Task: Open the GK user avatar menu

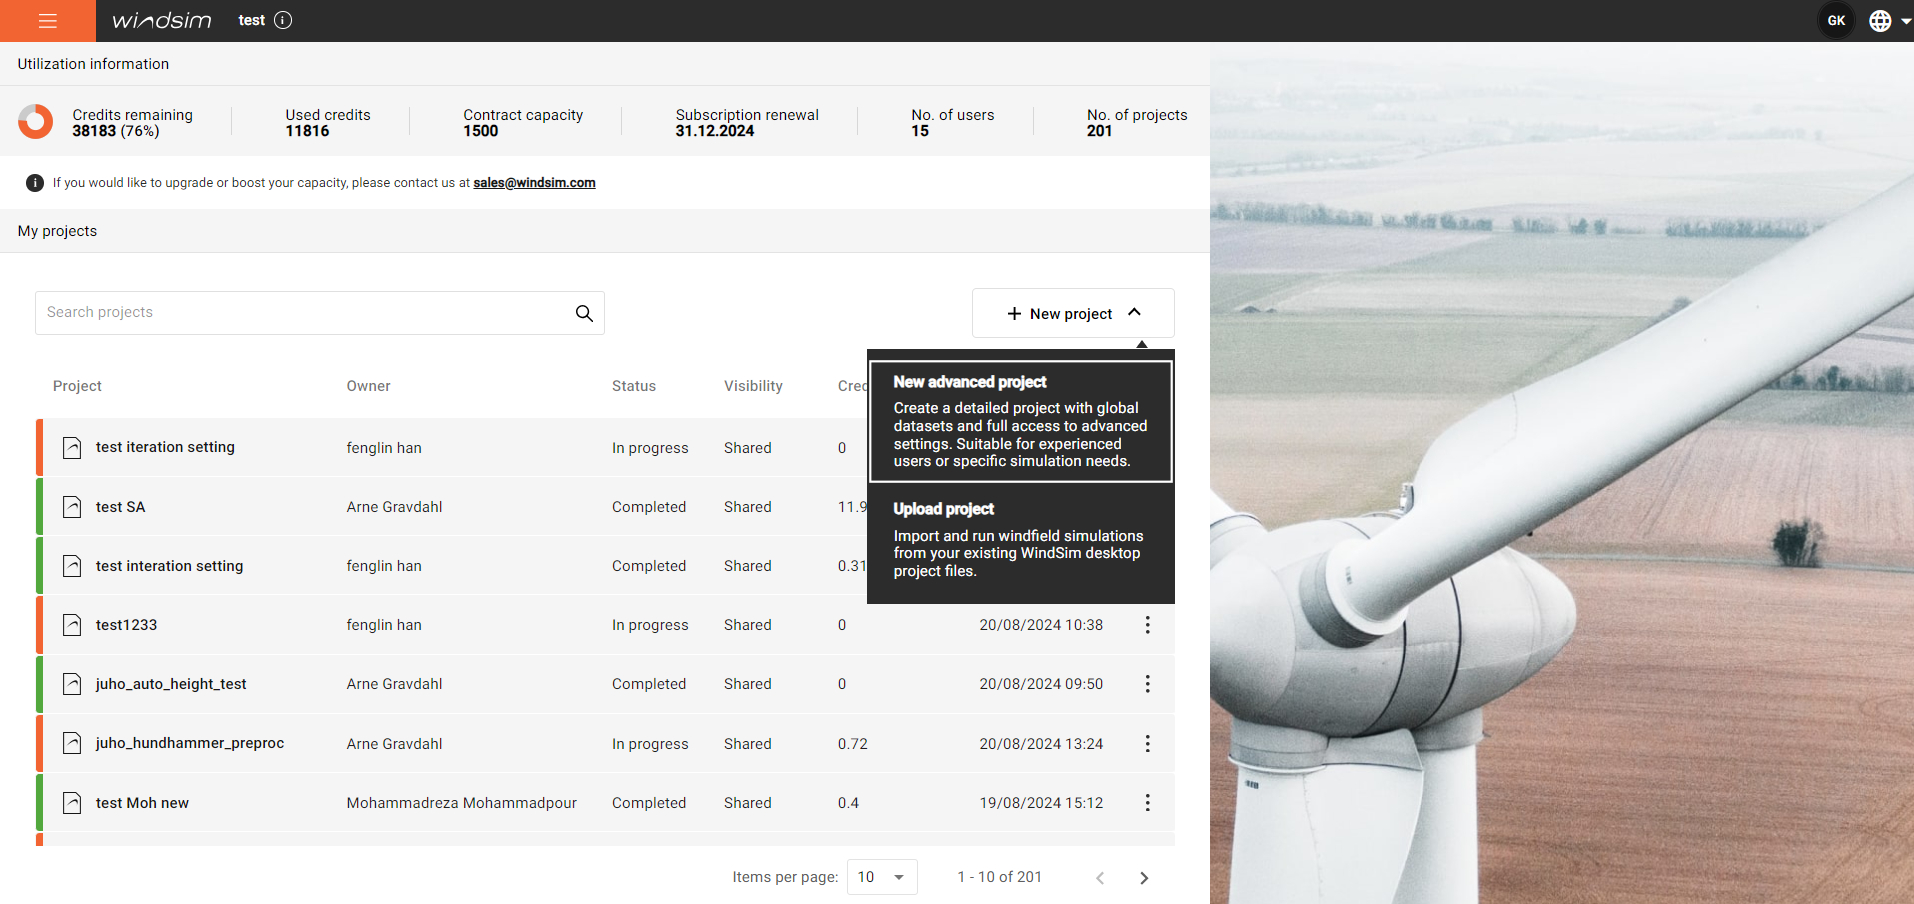Action: [x=1836, y=21]
